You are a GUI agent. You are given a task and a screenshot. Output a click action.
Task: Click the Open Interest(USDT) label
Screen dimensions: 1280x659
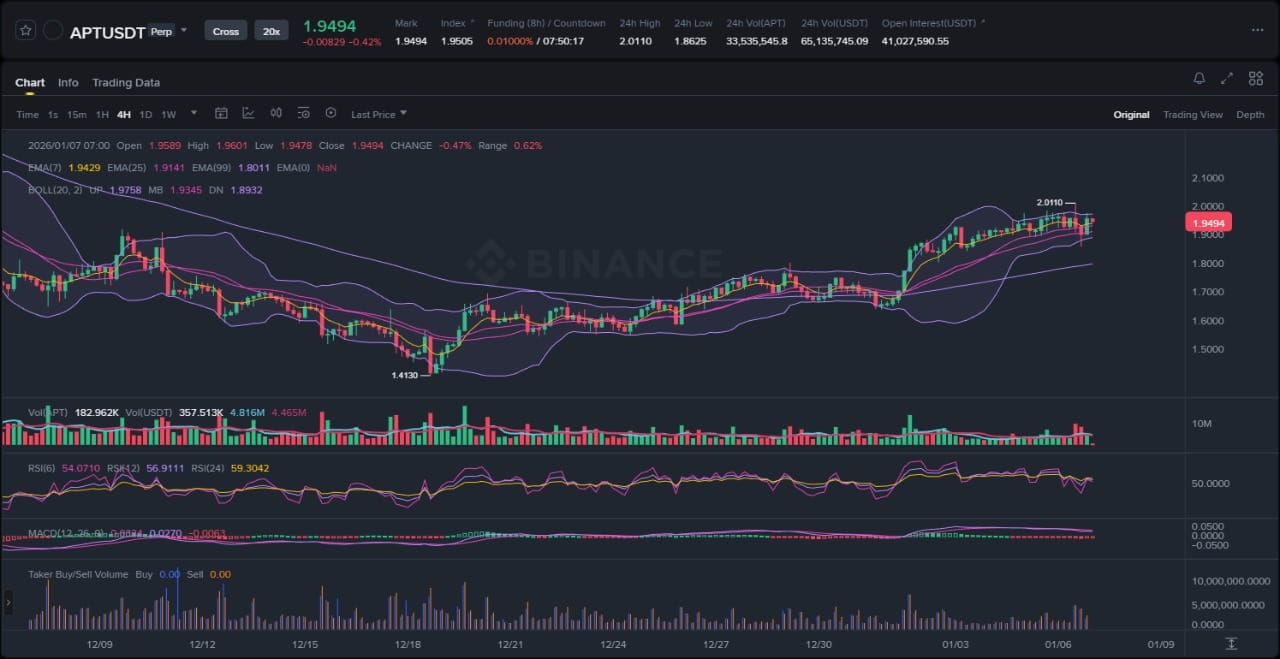[x=929, y=23]
